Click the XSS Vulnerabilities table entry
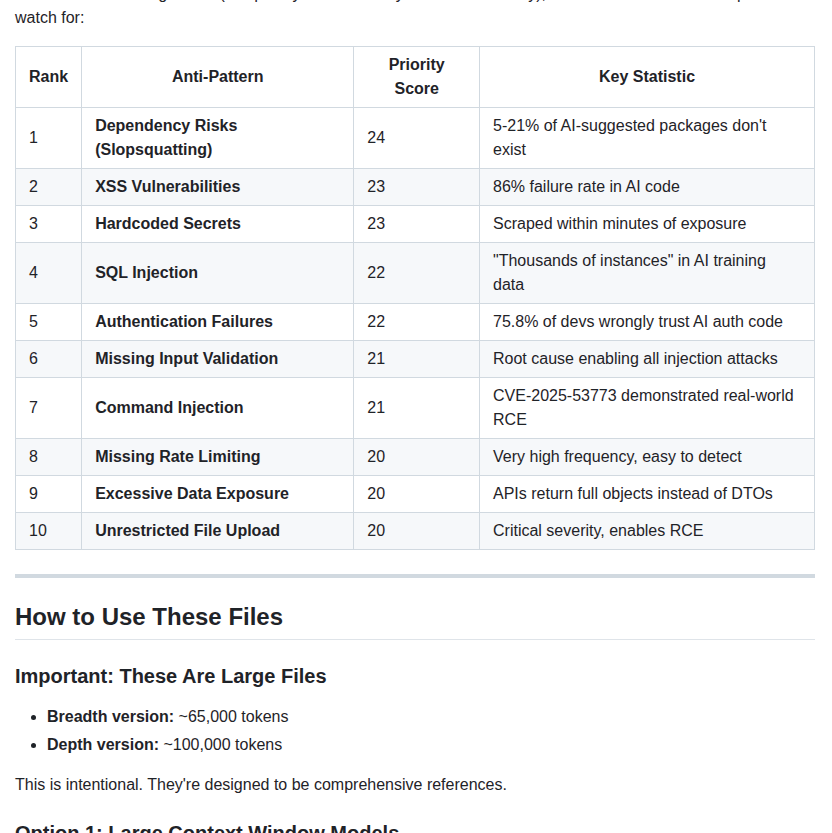The height and width of the screenshot is (833, 832). click(x=167, y=187)
